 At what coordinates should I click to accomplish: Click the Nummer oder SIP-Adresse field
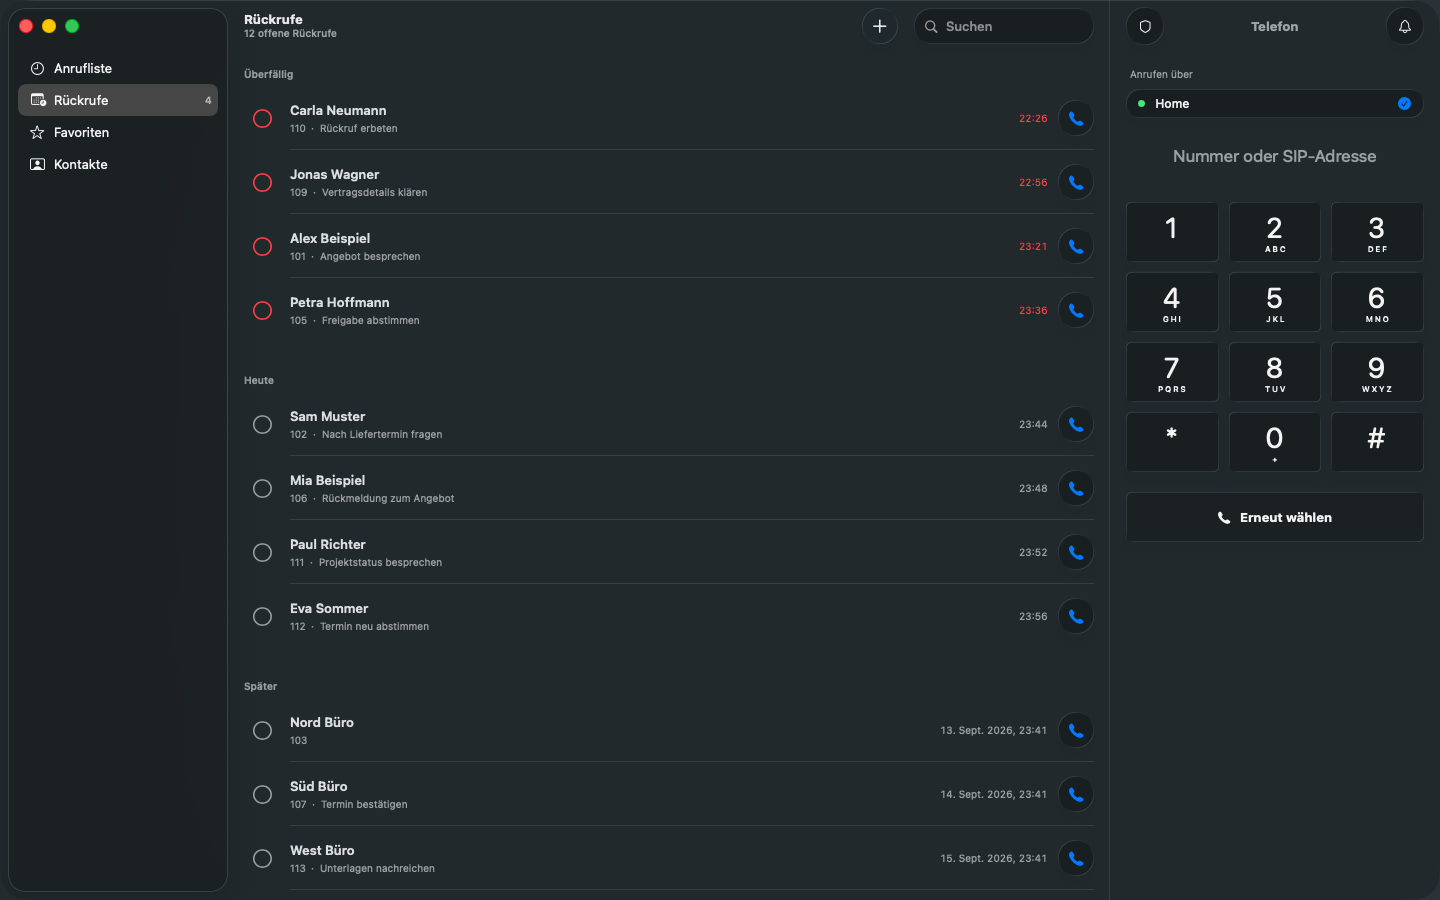1275,156
